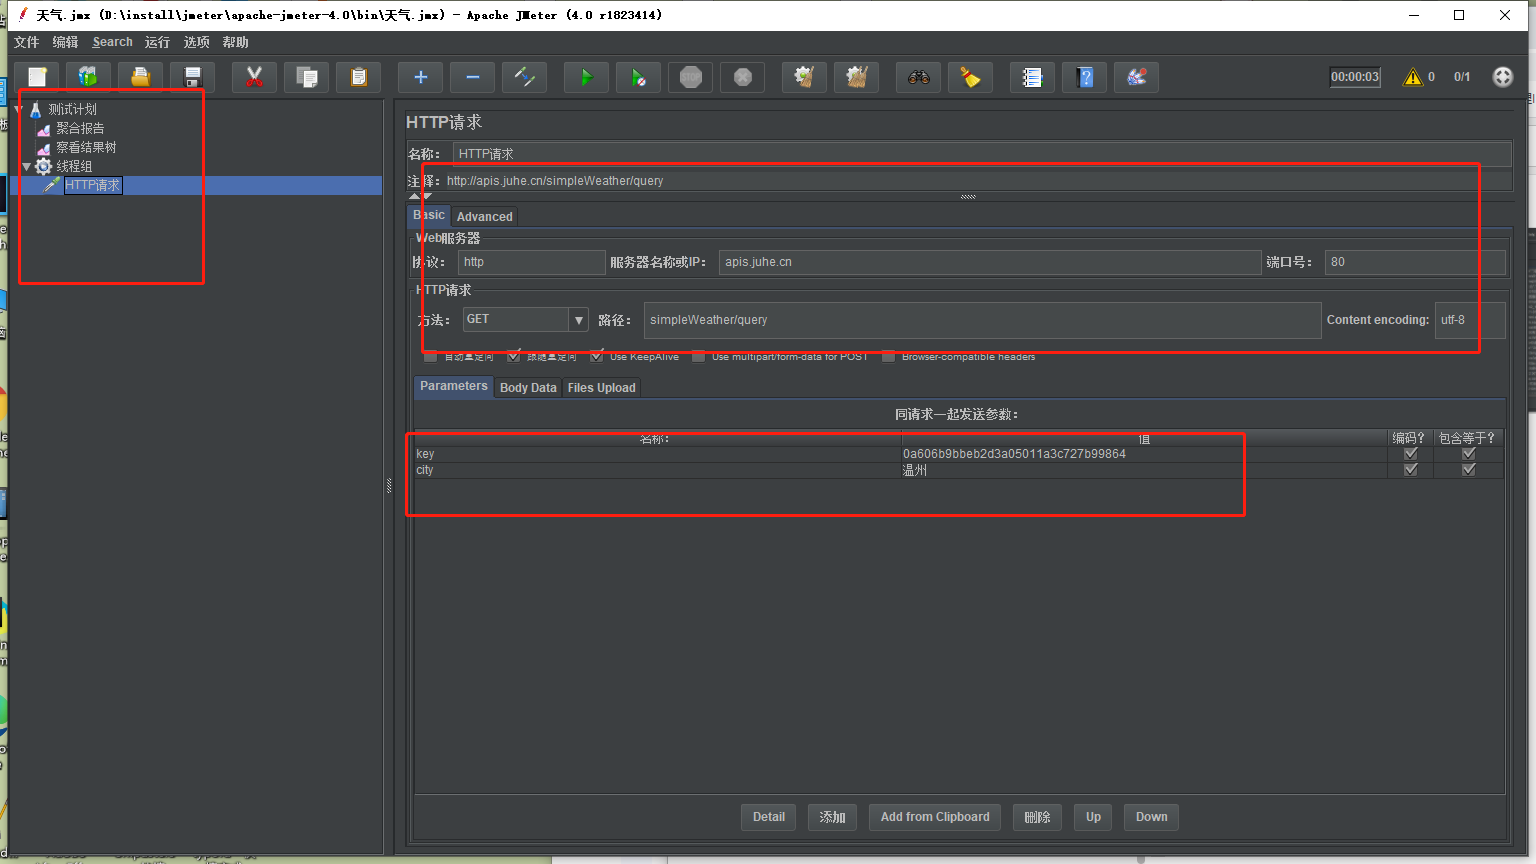Switch to the Advanced tab
Image resolution: width=1536 pixels, height=864 pixels.
(484, 217)
